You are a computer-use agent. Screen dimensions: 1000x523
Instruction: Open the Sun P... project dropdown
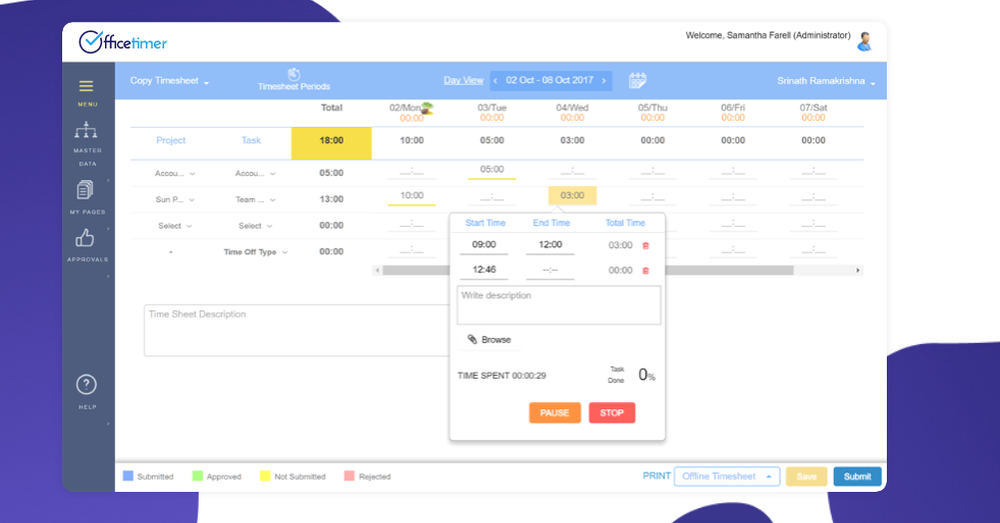pos(175,200)
